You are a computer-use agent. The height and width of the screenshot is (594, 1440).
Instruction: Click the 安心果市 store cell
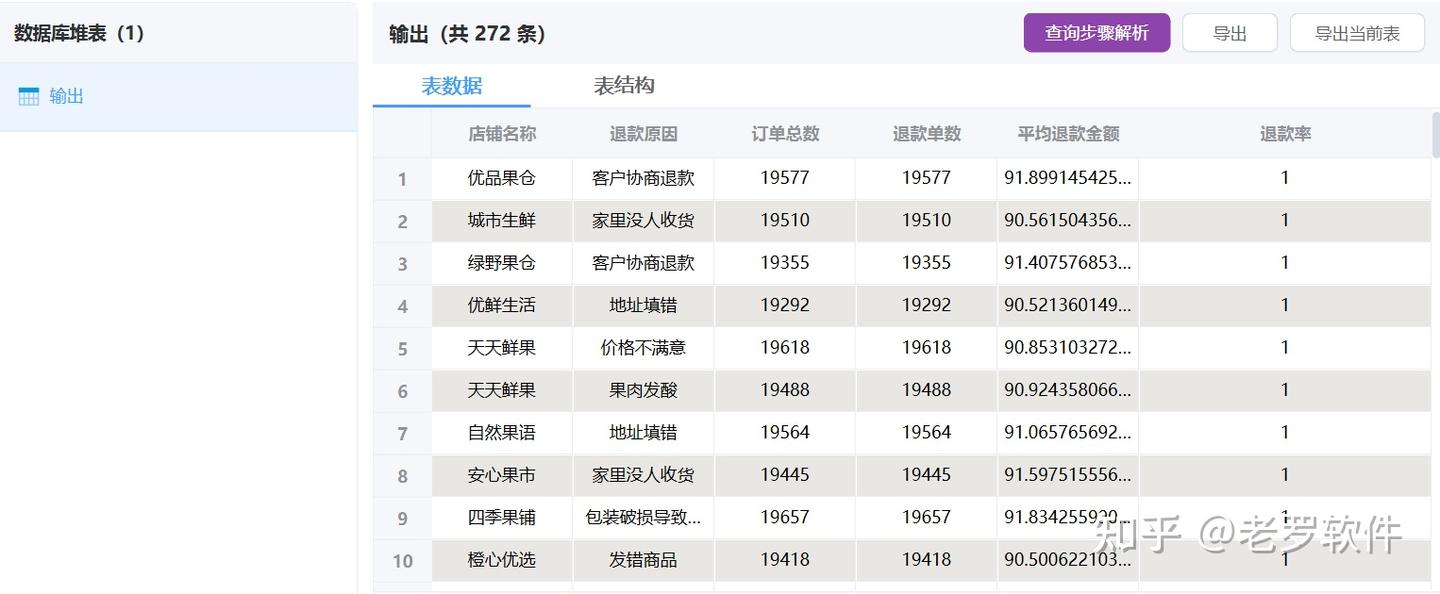(x=502, y=475)
